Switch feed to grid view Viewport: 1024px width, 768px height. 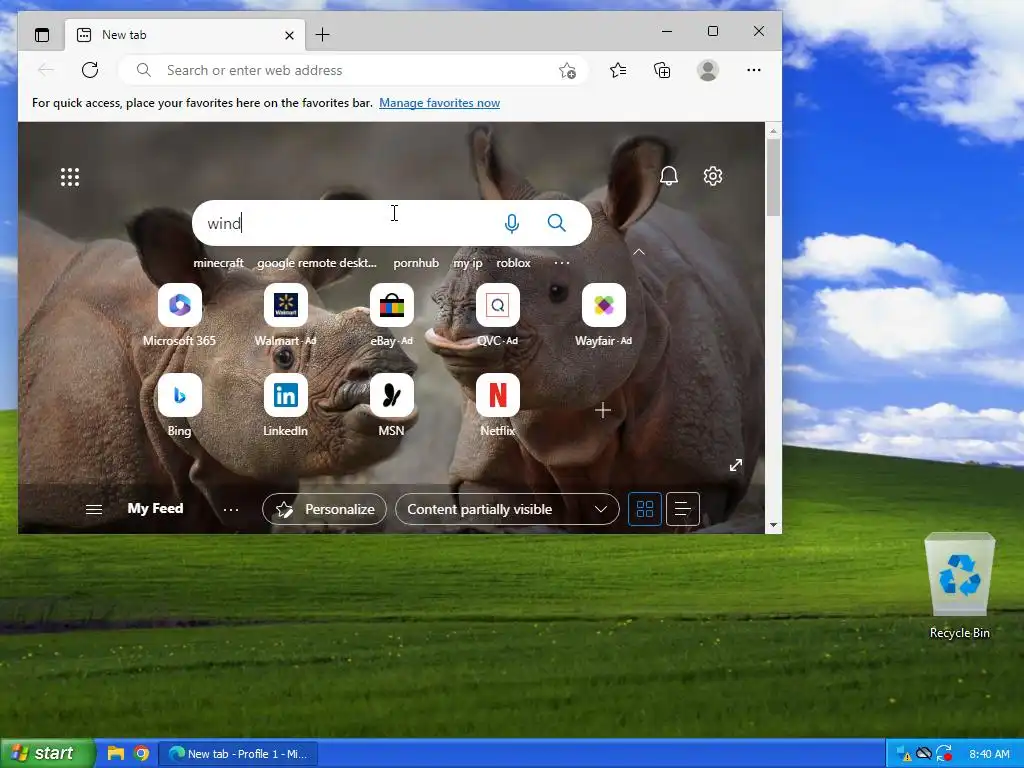click(x=645, y=509)
